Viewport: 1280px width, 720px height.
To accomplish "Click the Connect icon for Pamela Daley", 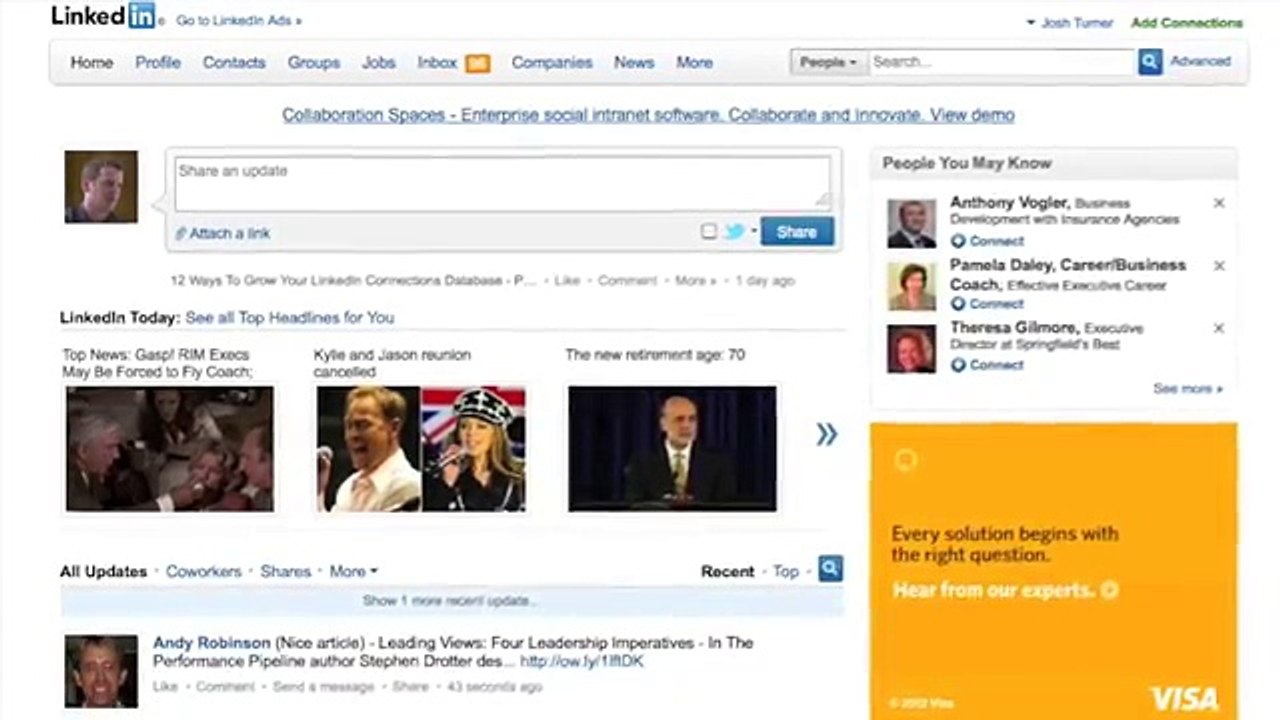I will [957, 304].
